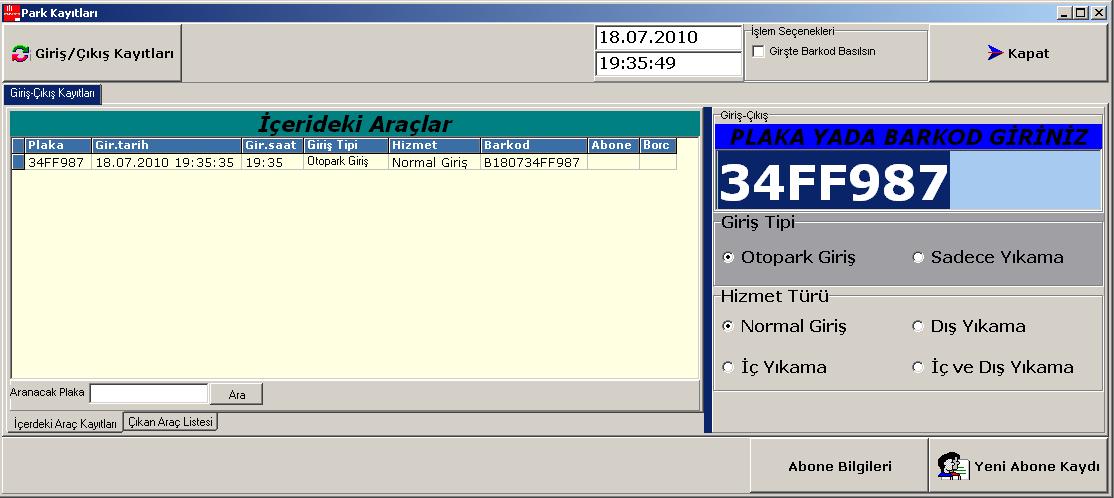The width and height of the screenshot is (1114, 498).
Task: Click the Giriş/Çıkış Kayıtları refresh icon
Action: pos(21,54)
